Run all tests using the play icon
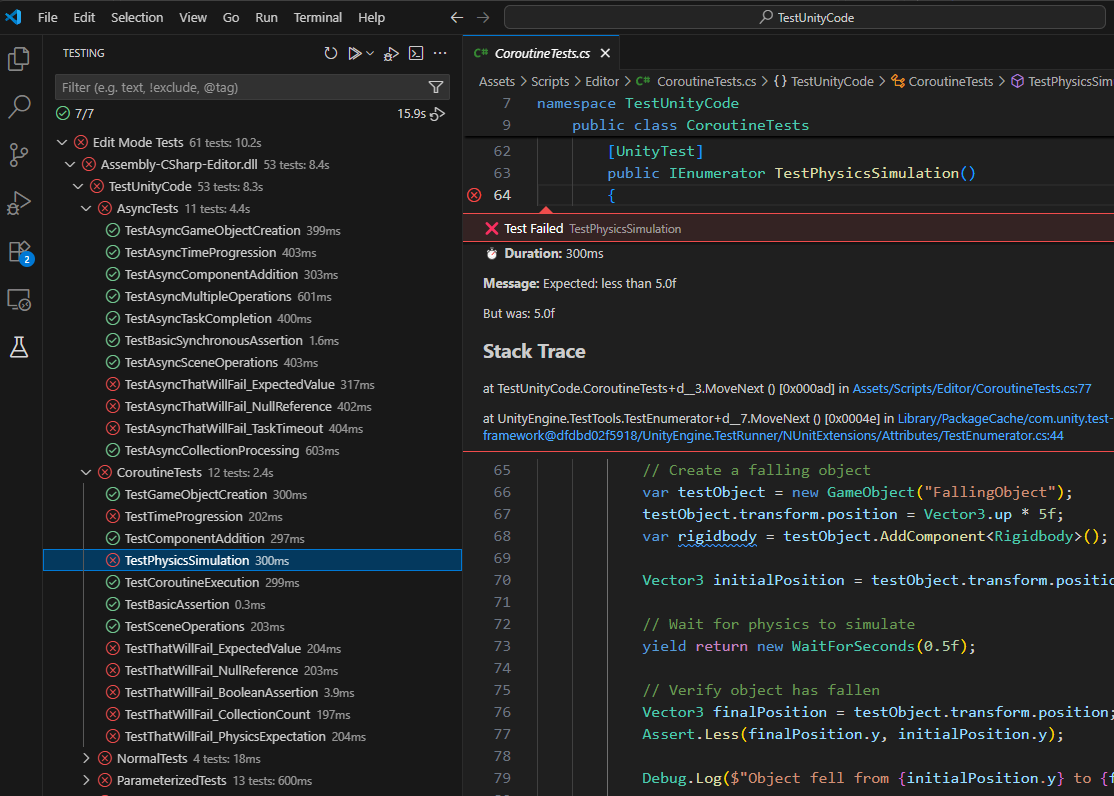 point(356,53)
